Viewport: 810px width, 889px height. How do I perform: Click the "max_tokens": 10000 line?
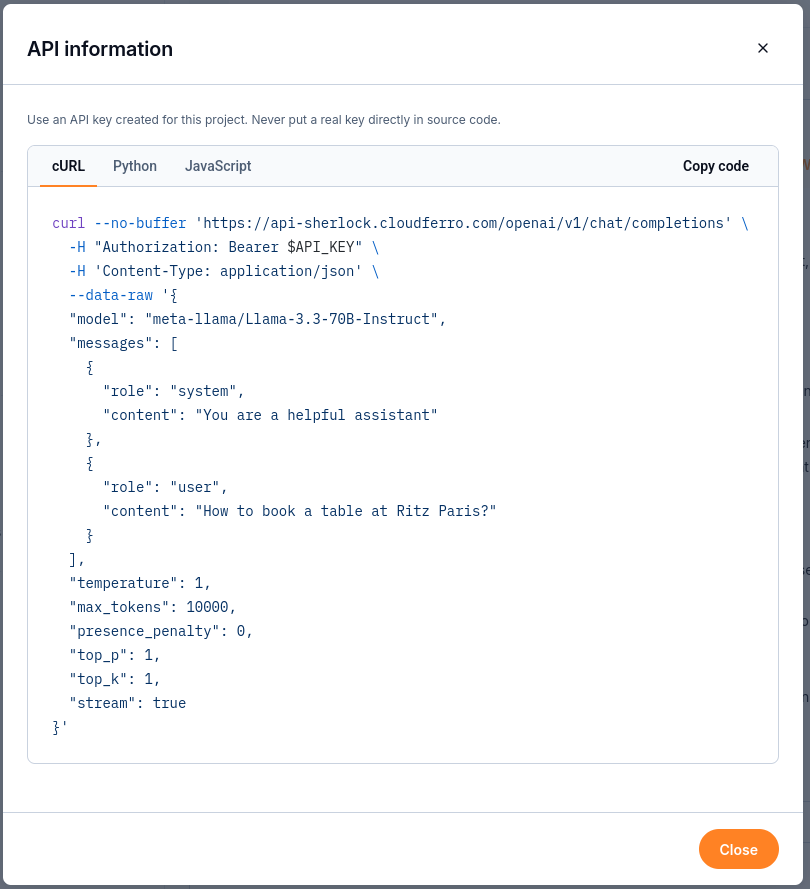[x=152, y=607]
